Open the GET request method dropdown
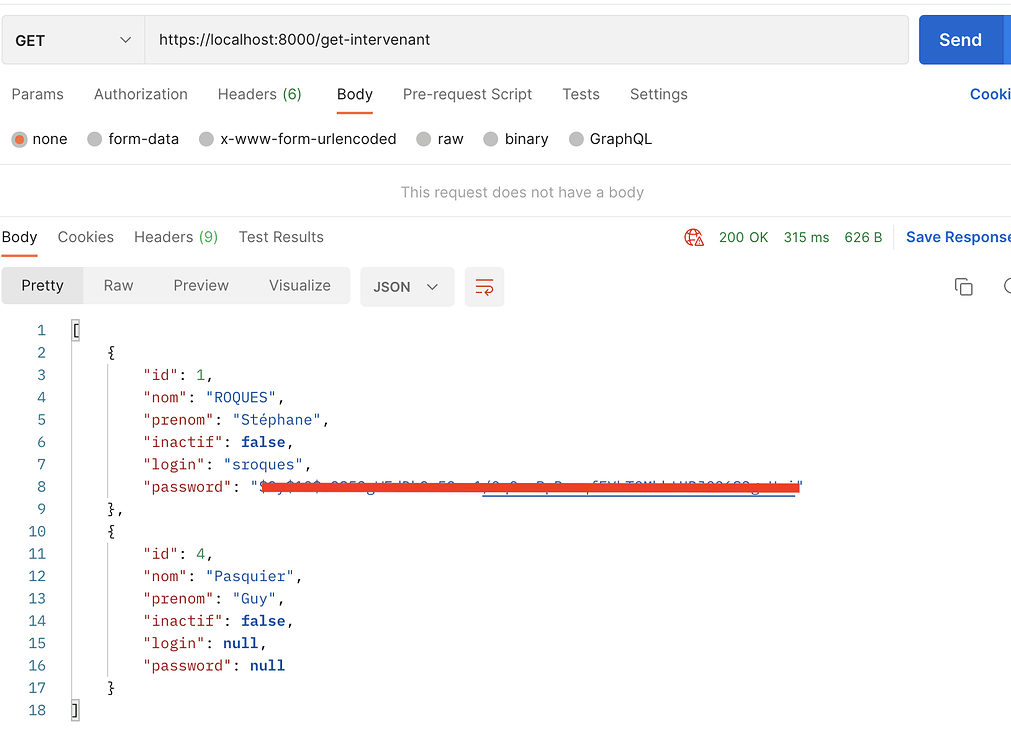Screen dimensions: 1011x750 tap(72, 39)
